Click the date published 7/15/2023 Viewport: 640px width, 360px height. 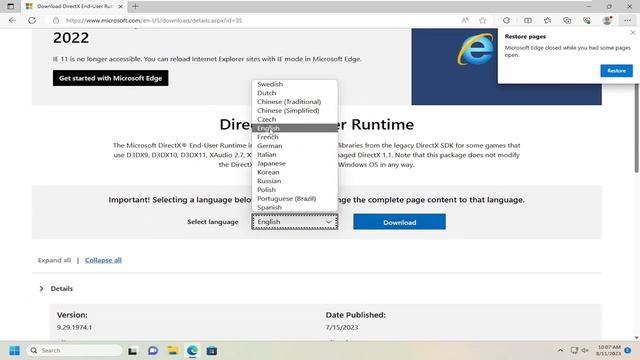(x=342, y=327)
